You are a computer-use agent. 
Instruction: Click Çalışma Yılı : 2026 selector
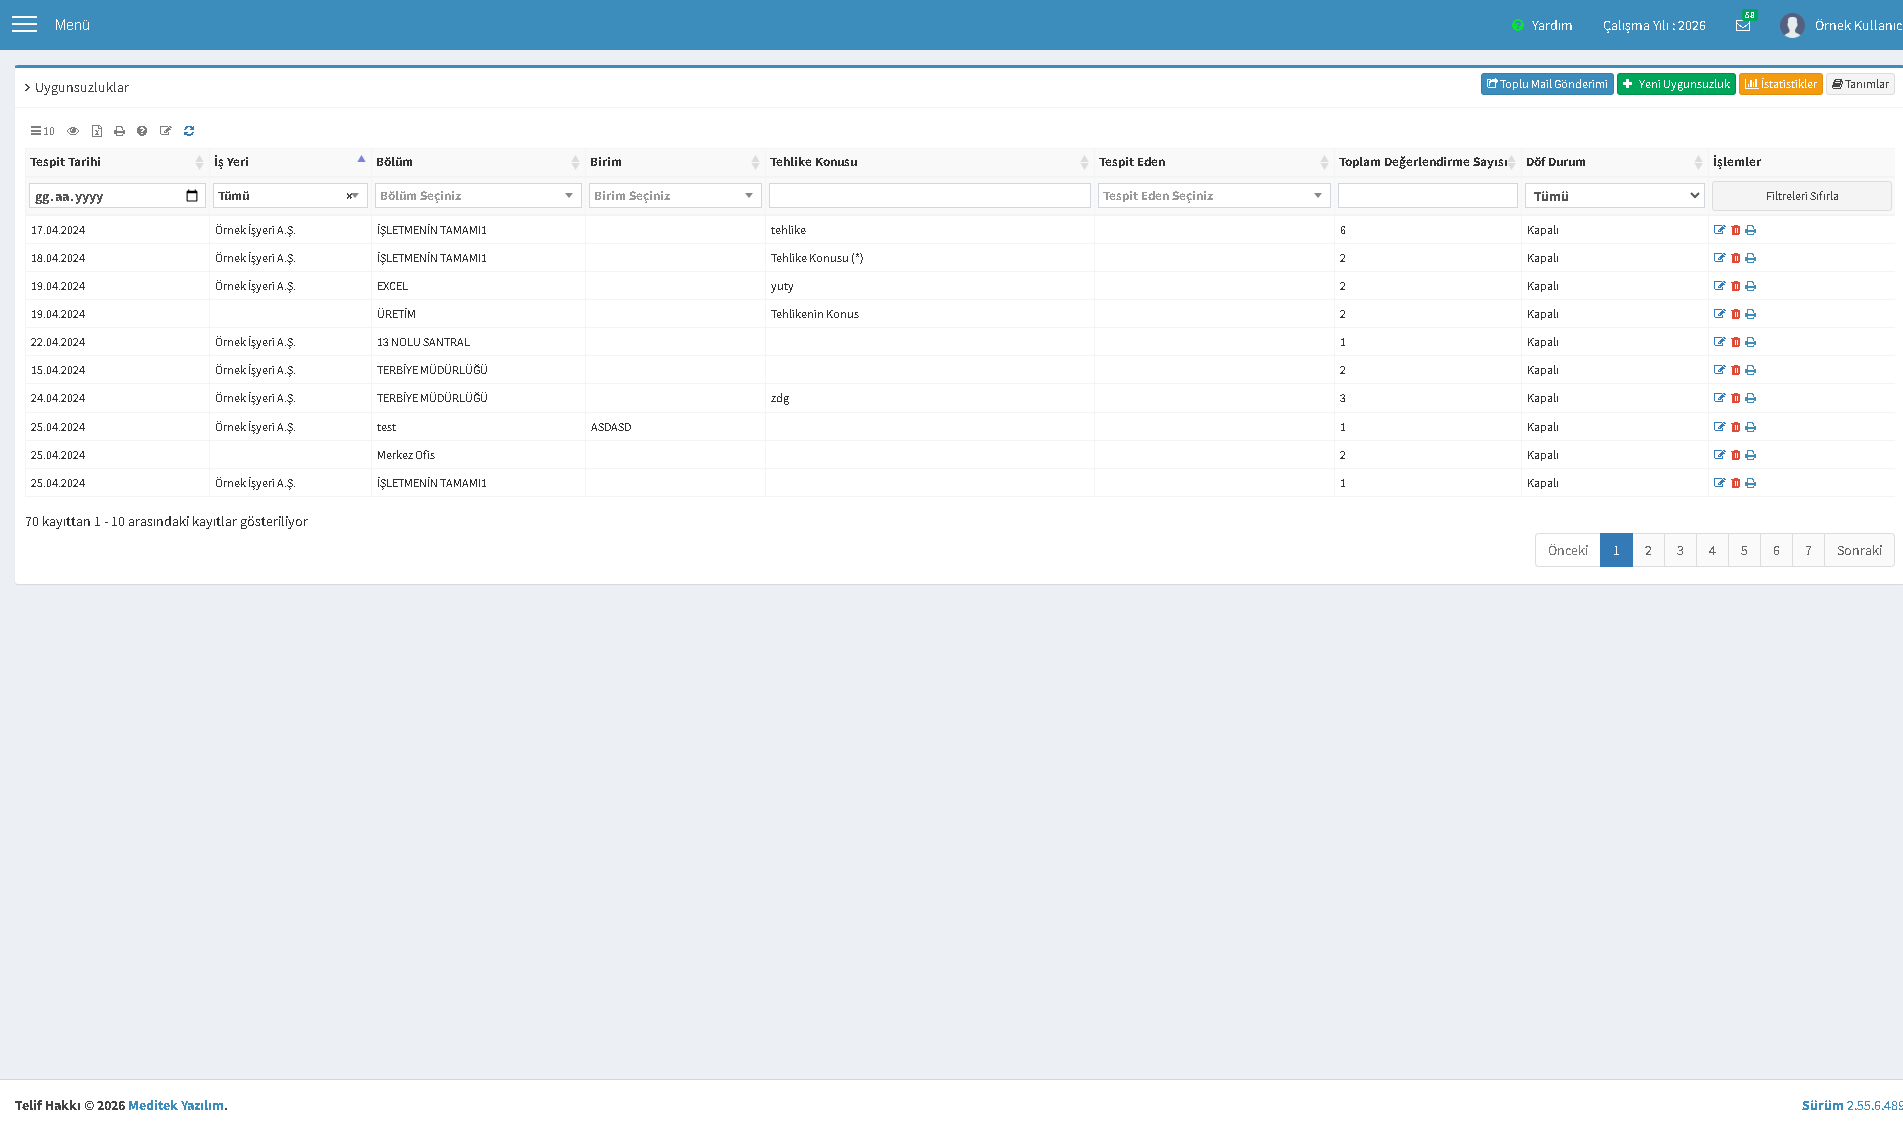(x=1654, y=25)
